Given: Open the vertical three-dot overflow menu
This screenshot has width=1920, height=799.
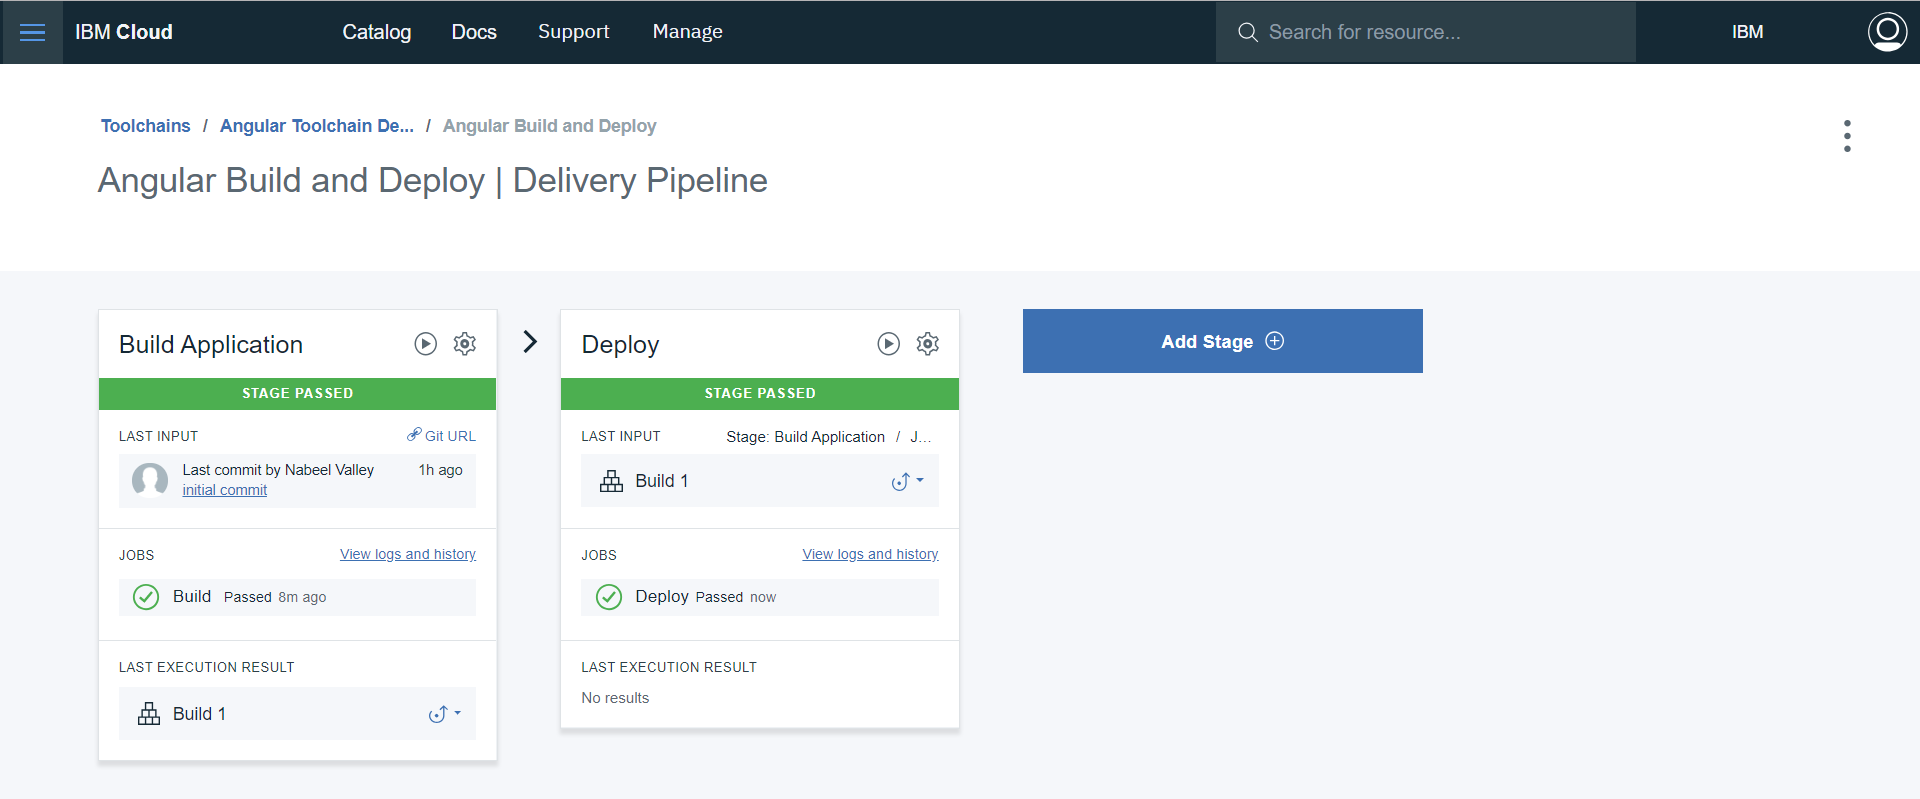Looking at the screenshot, I should coord(1847,136).
